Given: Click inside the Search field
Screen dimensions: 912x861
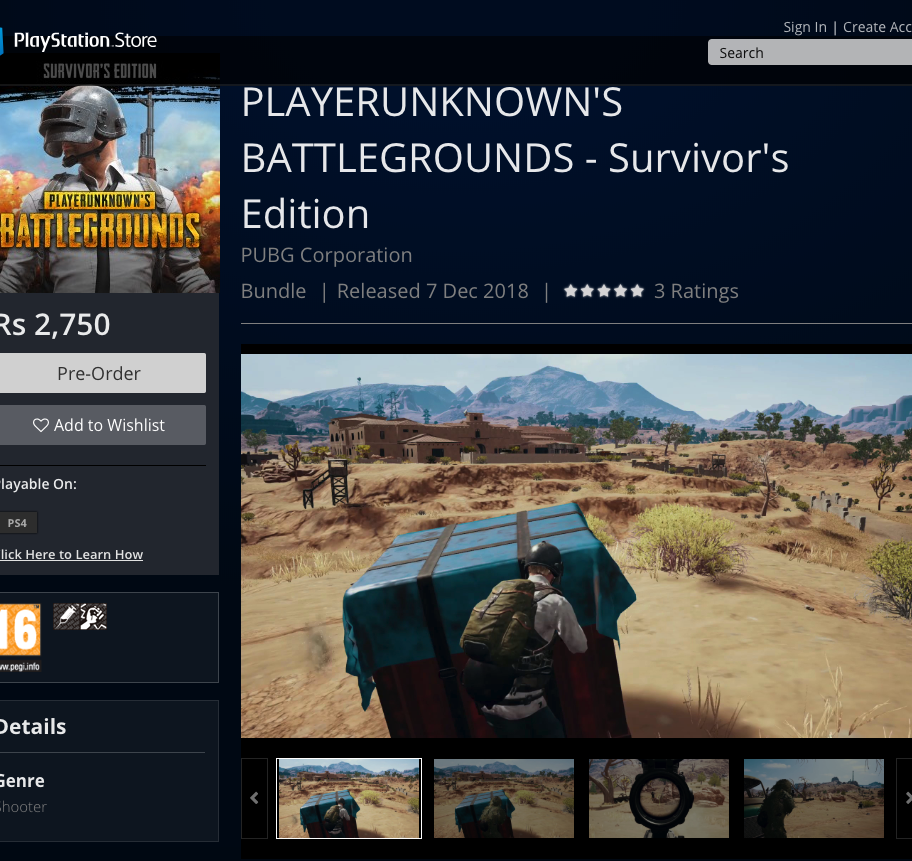Looking at the screenshot, I should (810, 53).
